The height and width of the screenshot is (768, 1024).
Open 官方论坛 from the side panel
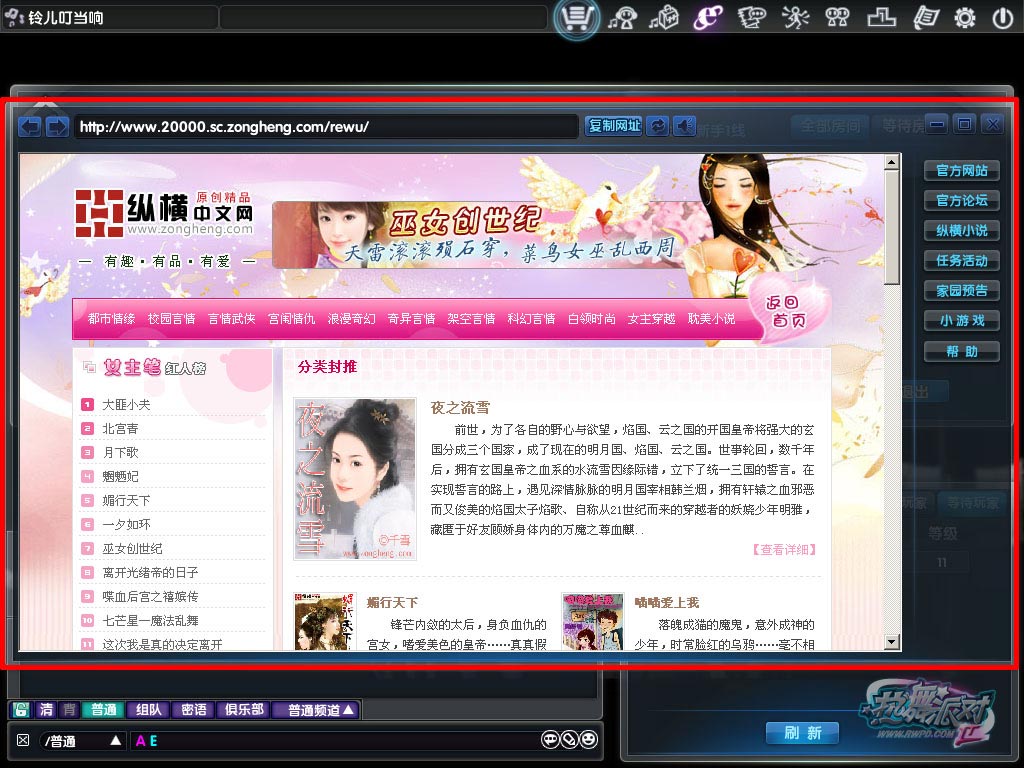[x=961, y=200]
